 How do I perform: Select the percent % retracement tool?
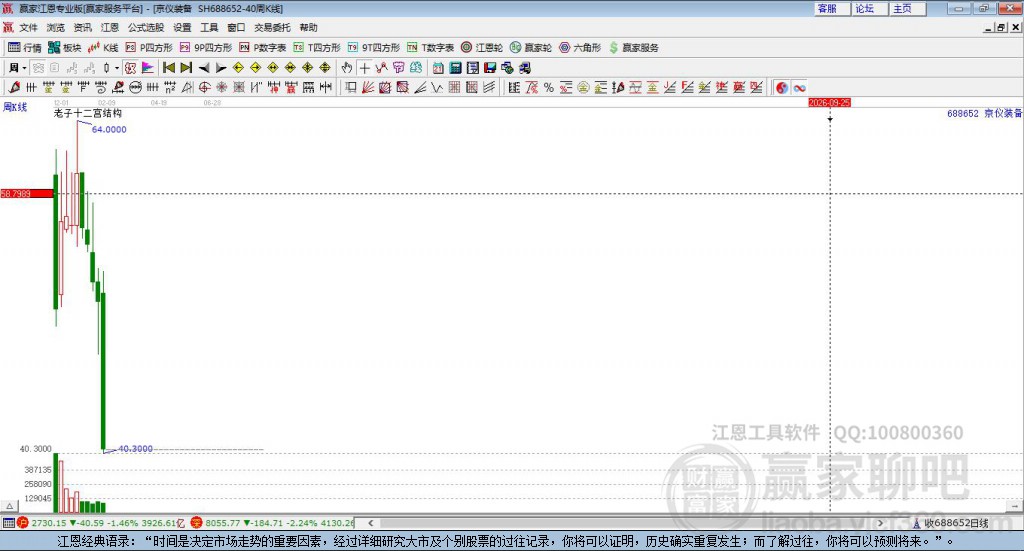(549, 87)
